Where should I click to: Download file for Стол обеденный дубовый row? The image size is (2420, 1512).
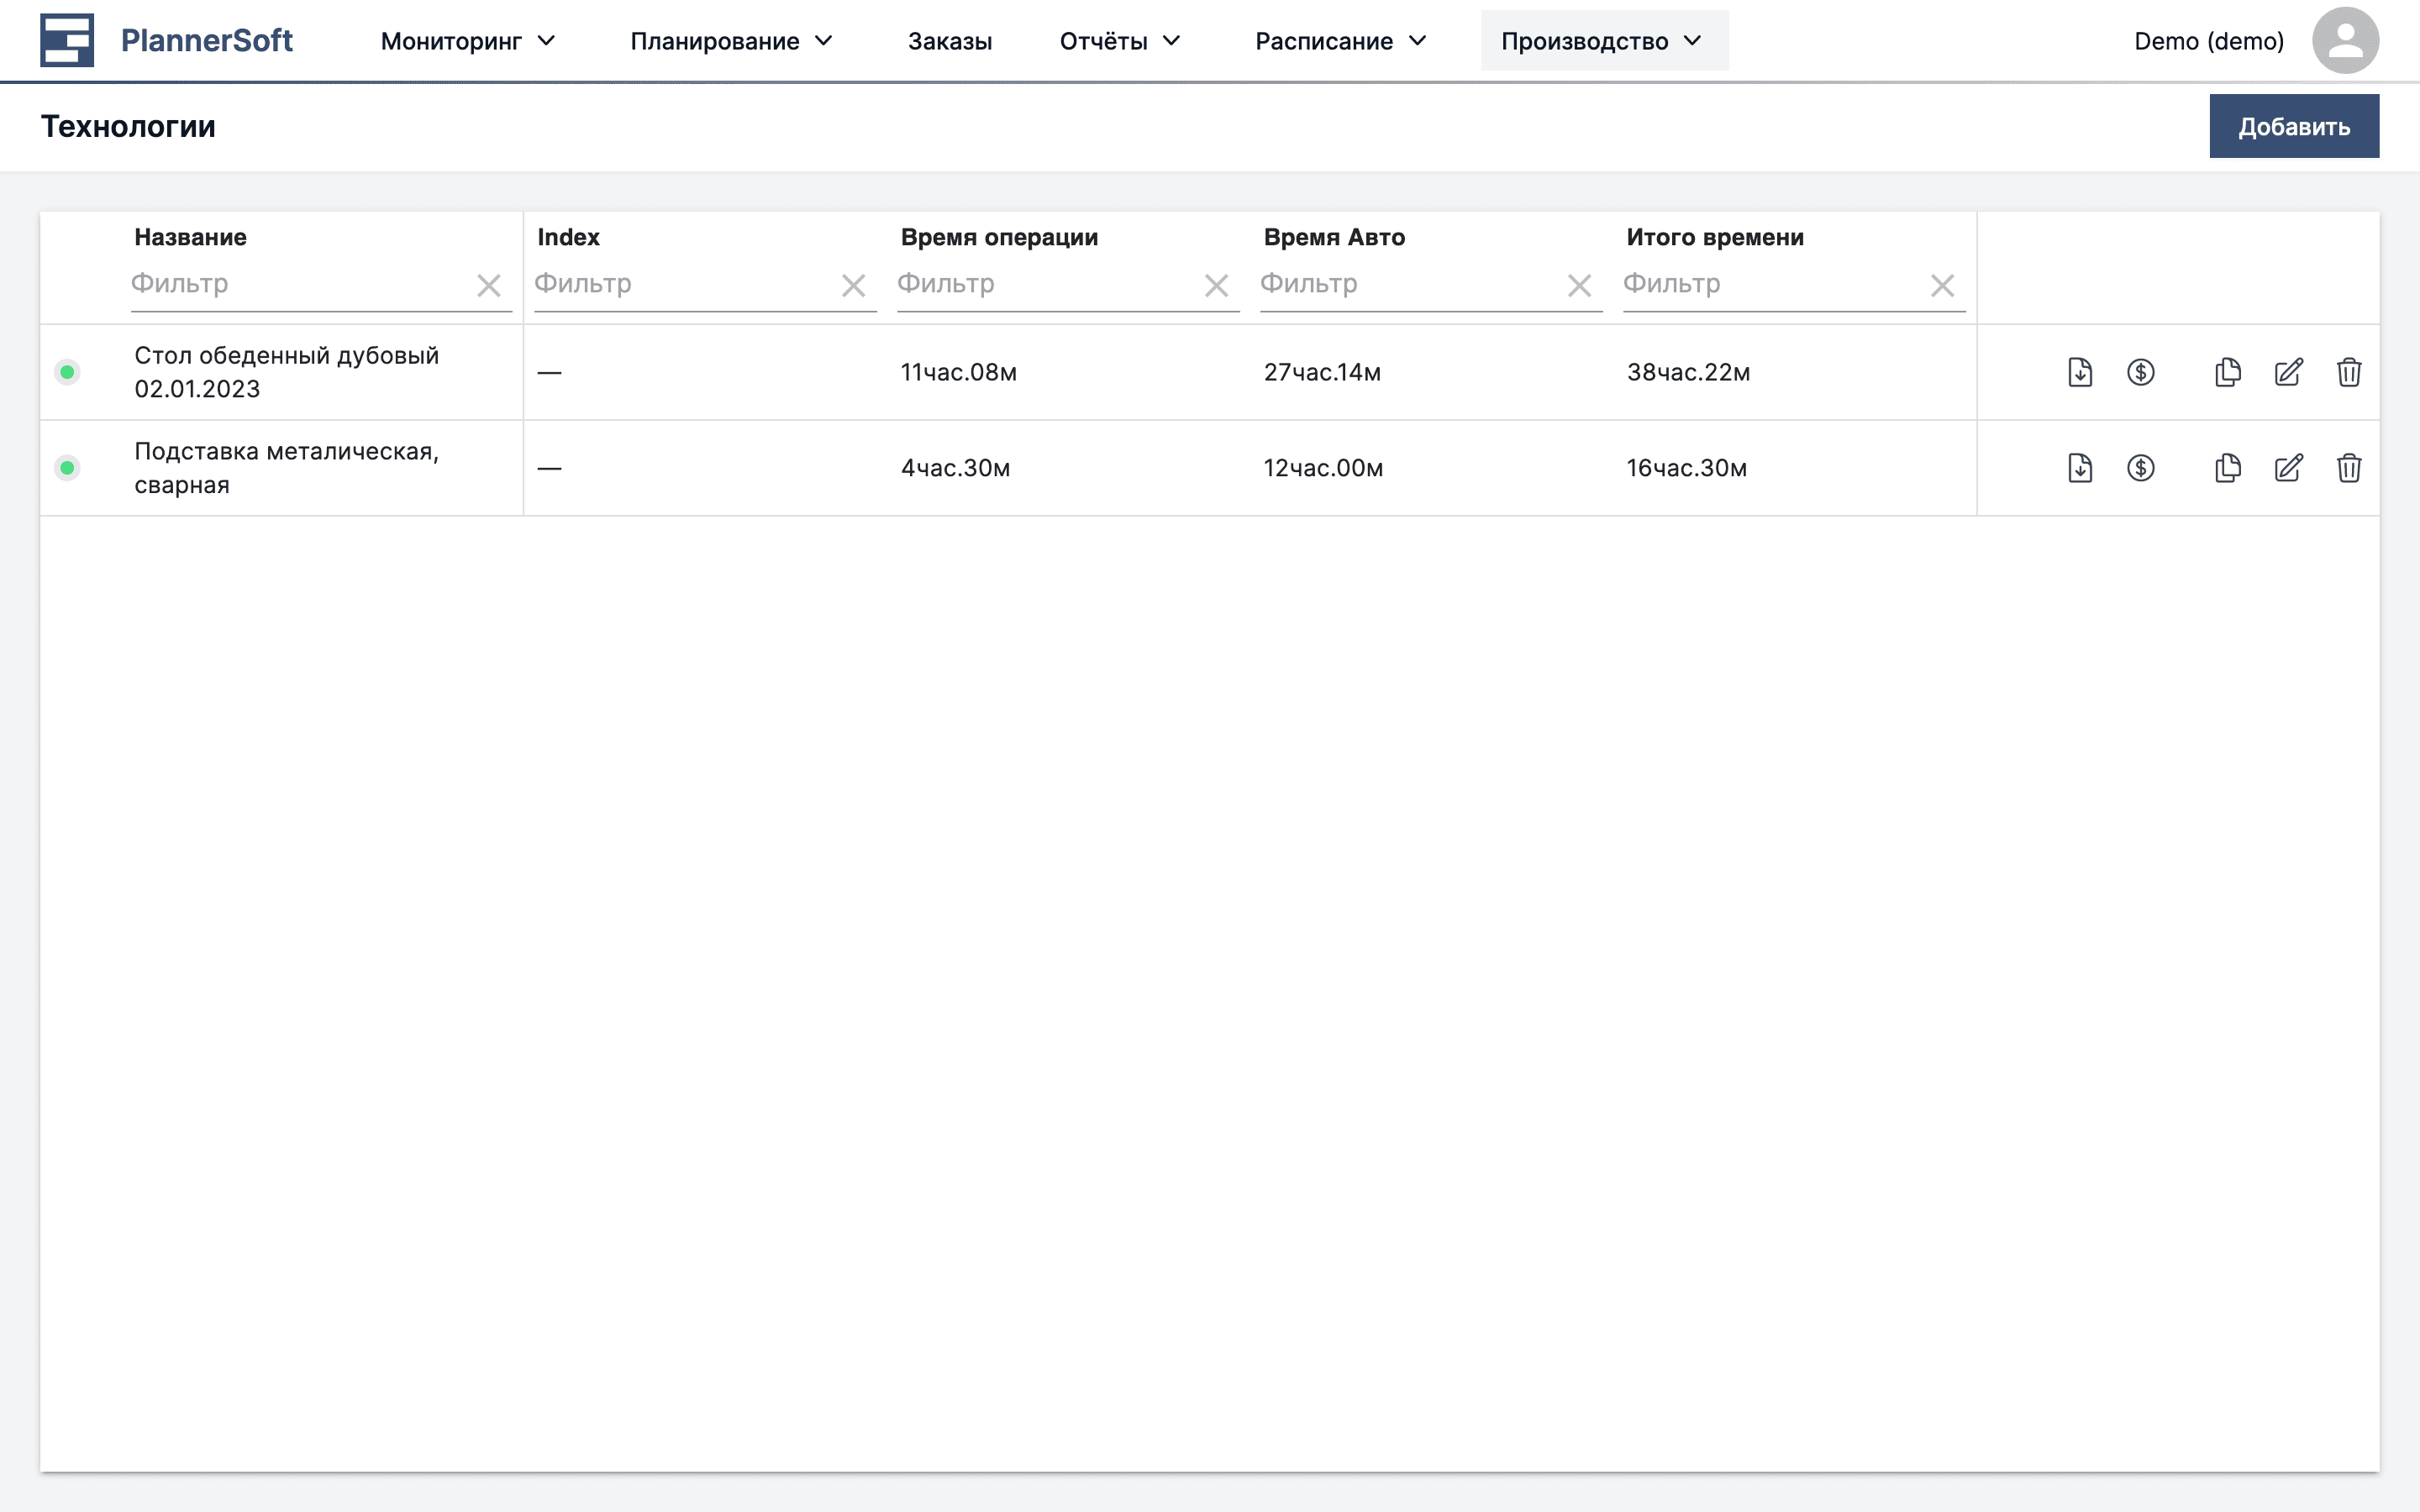pyautogui.click(x=2080, y=372)
